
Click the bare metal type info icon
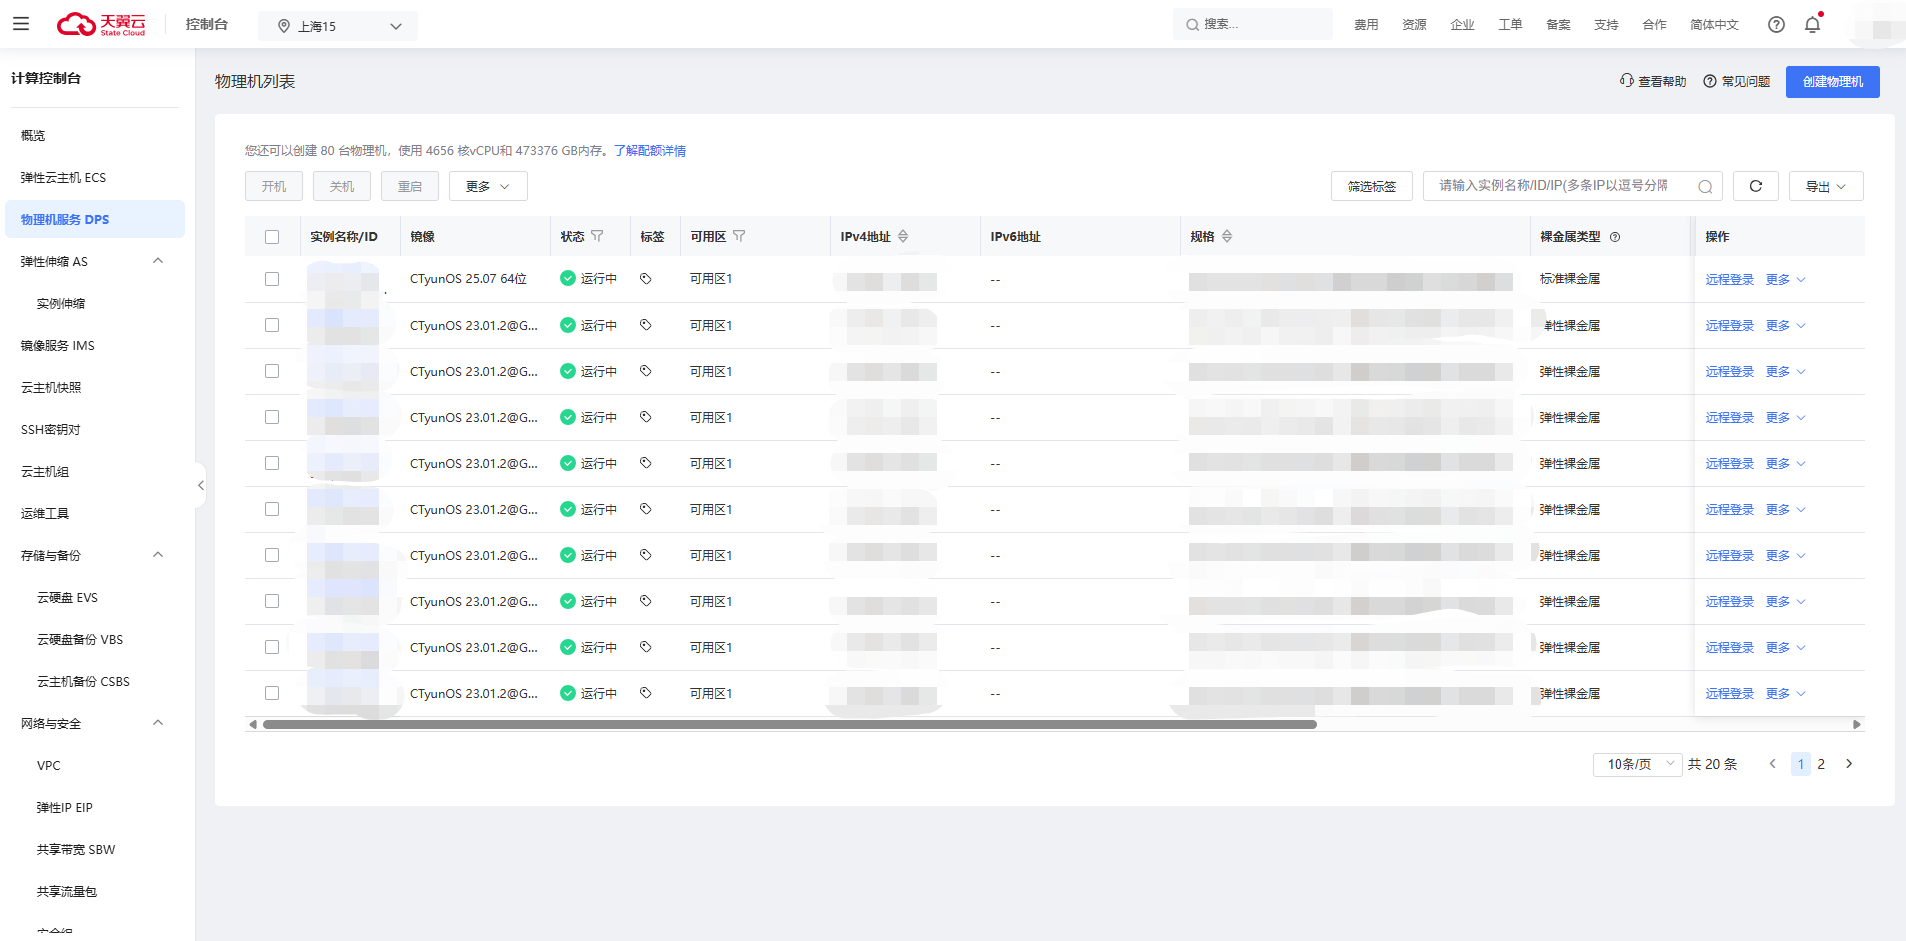point(1615,237)
